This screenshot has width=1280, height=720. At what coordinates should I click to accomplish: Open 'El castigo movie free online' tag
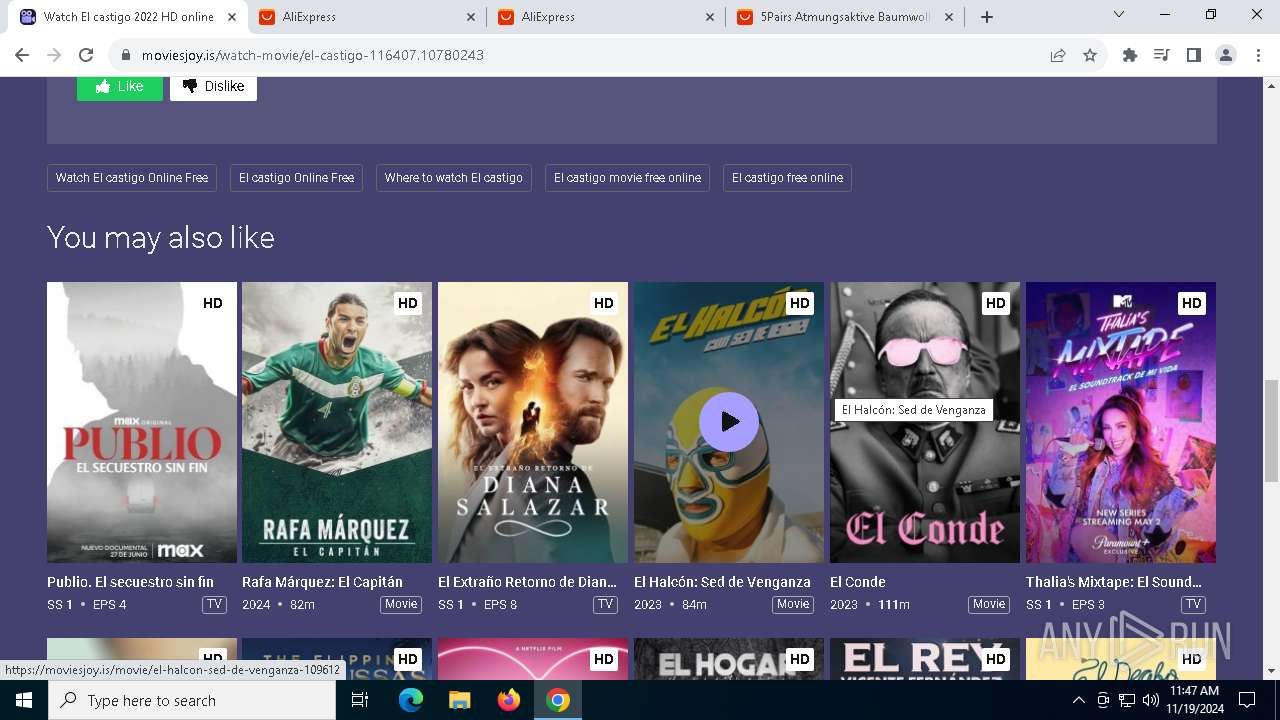coord(628,178)
